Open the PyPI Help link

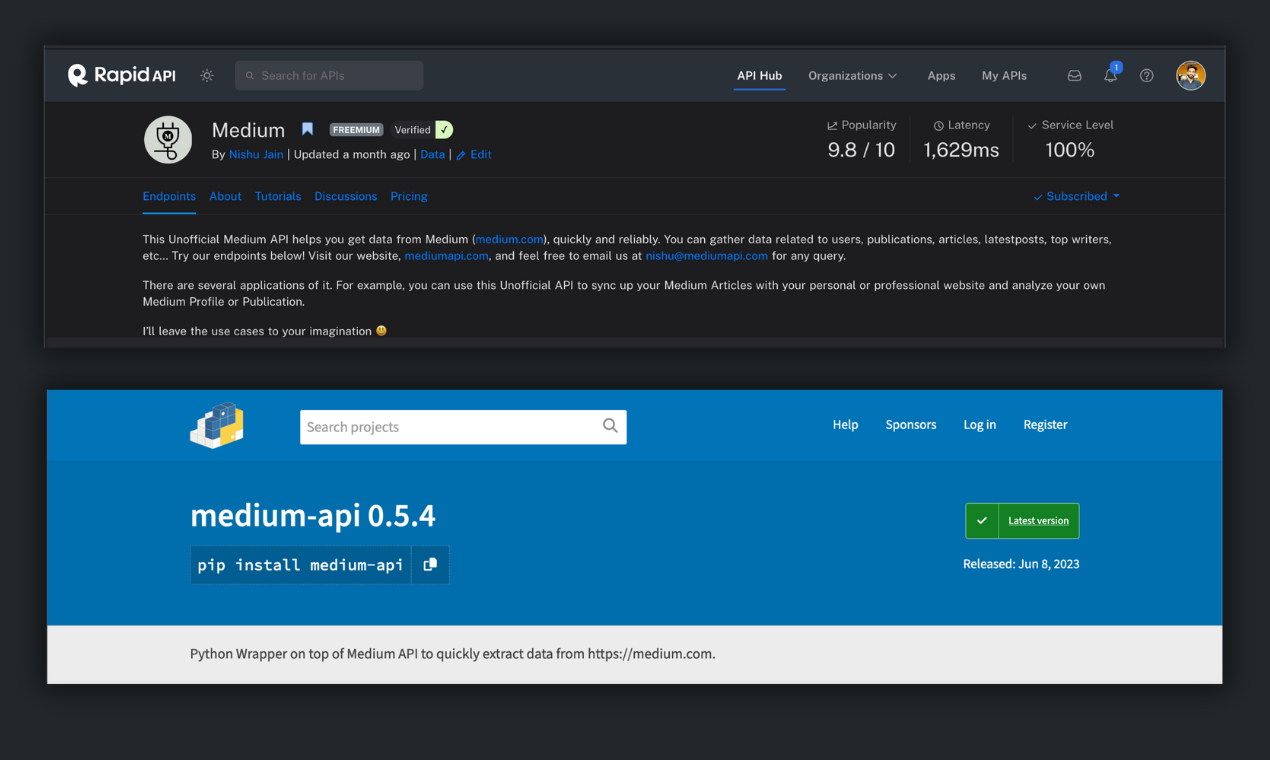845,425
